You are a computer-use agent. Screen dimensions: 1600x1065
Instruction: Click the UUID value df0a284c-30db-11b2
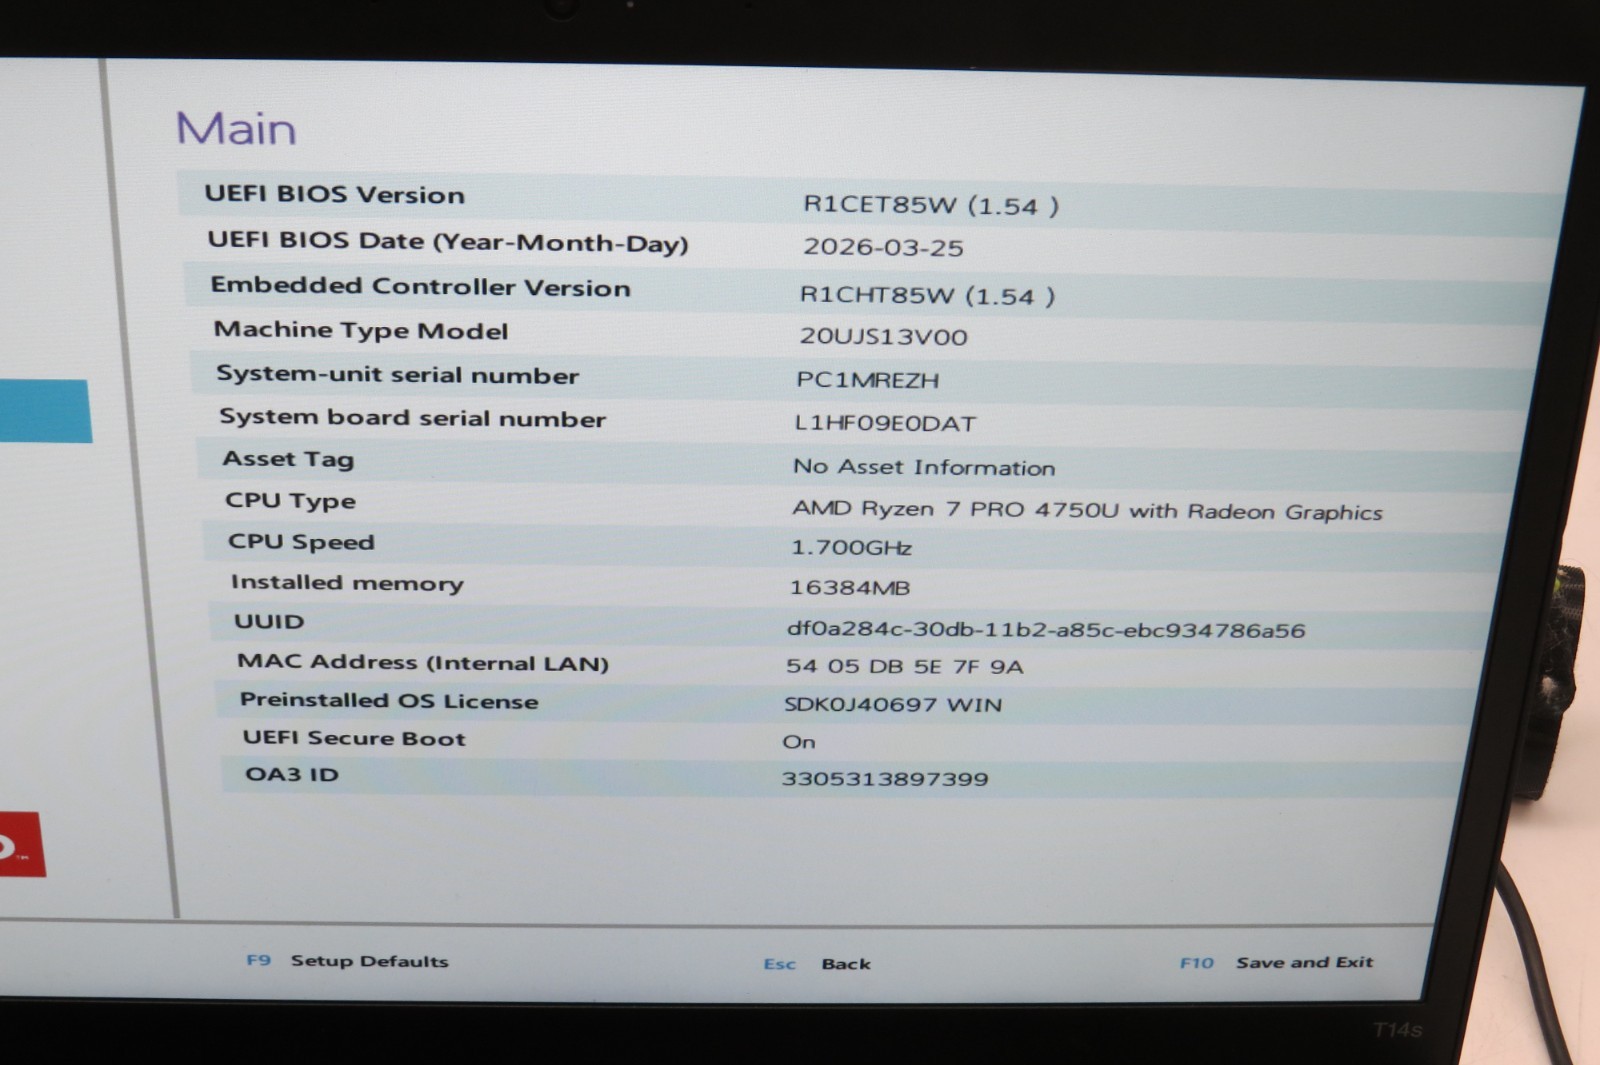[x=1046, y=630]
